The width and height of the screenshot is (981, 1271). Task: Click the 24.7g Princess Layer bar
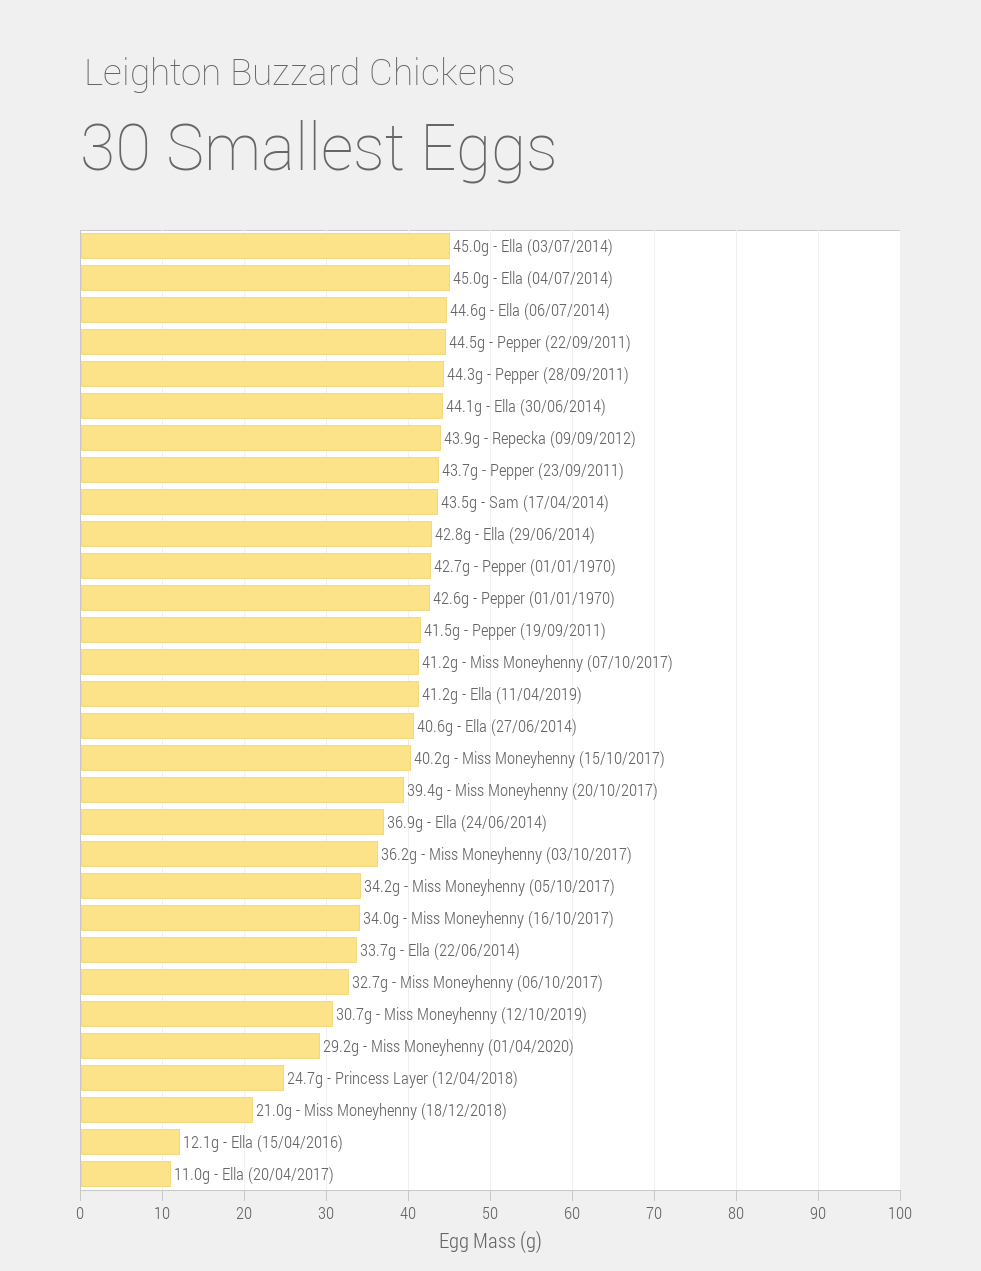click(x=182, y=1078)
